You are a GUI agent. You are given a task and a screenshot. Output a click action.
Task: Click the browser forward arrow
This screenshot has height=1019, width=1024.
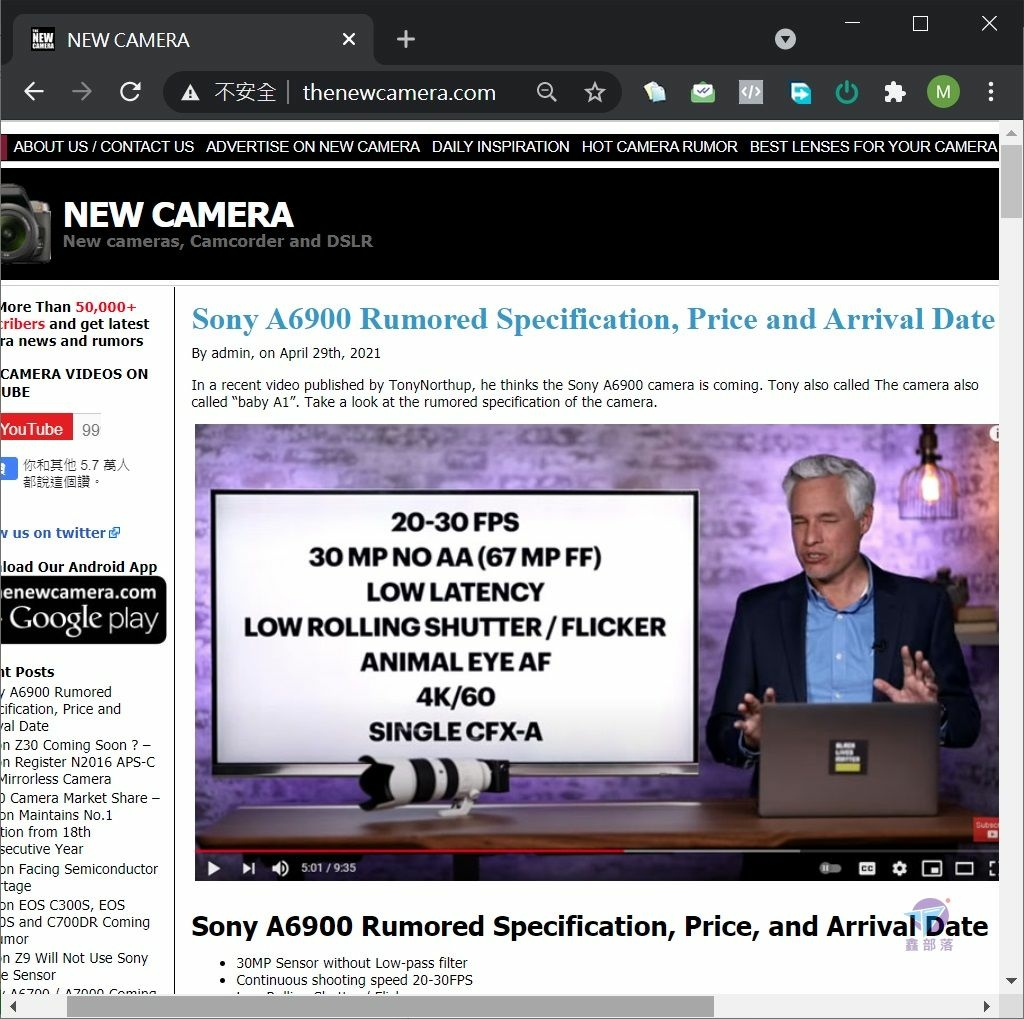(x=82, y=91)
